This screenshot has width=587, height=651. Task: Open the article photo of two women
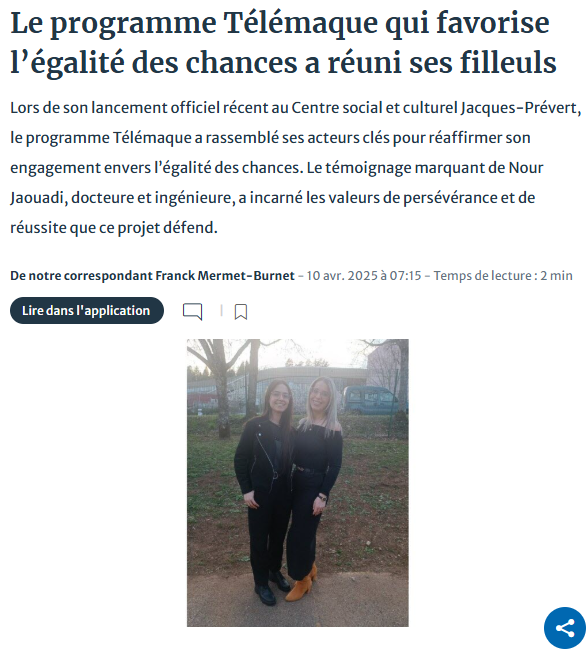(x=298, y=483)
